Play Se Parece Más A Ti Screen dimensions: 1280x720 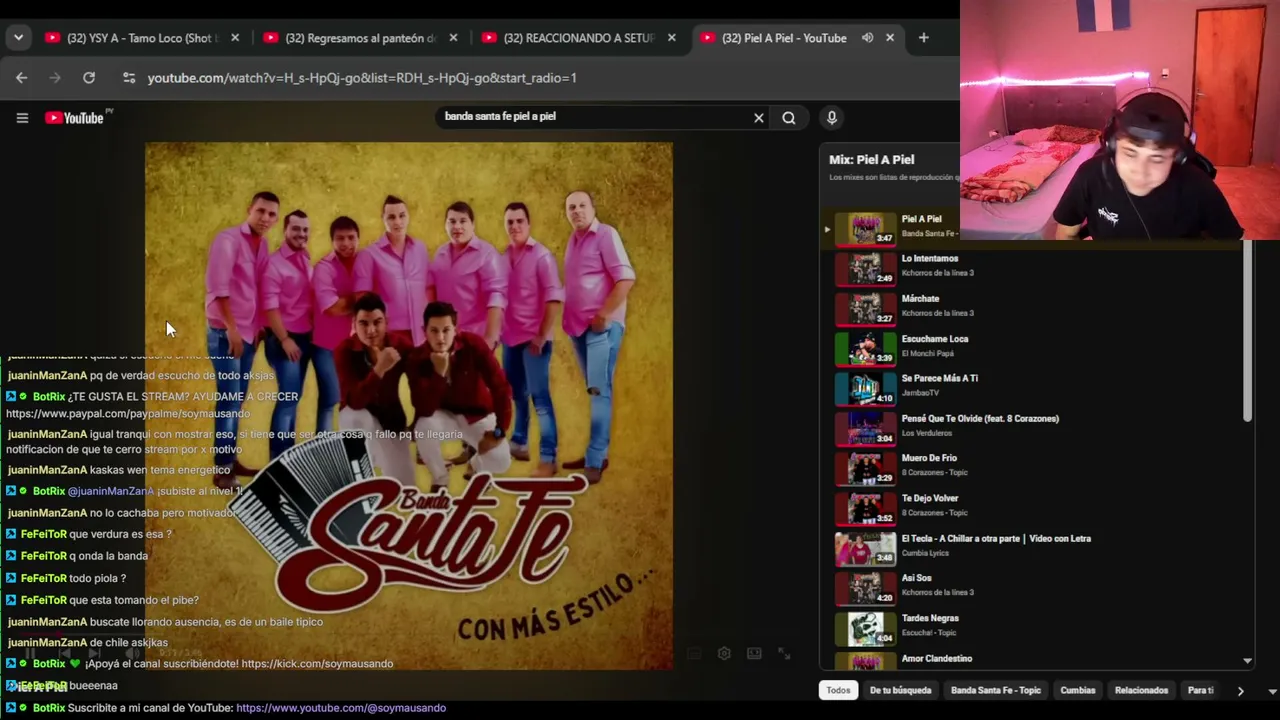(x=940, y=379)
